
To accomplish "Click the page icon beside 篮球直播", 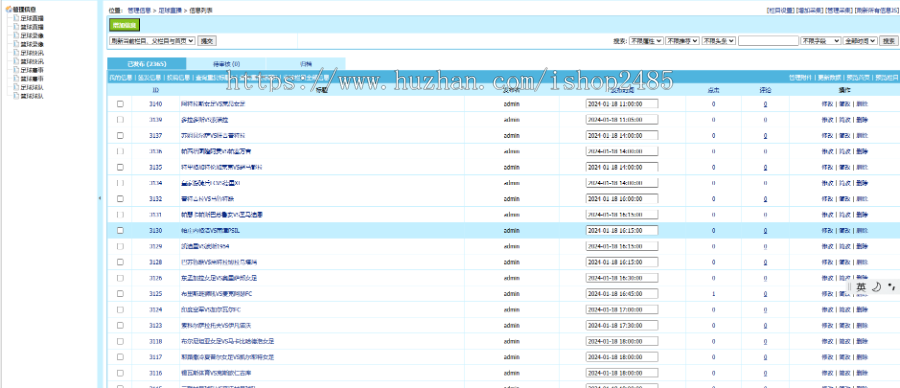I will coord(17,26).
